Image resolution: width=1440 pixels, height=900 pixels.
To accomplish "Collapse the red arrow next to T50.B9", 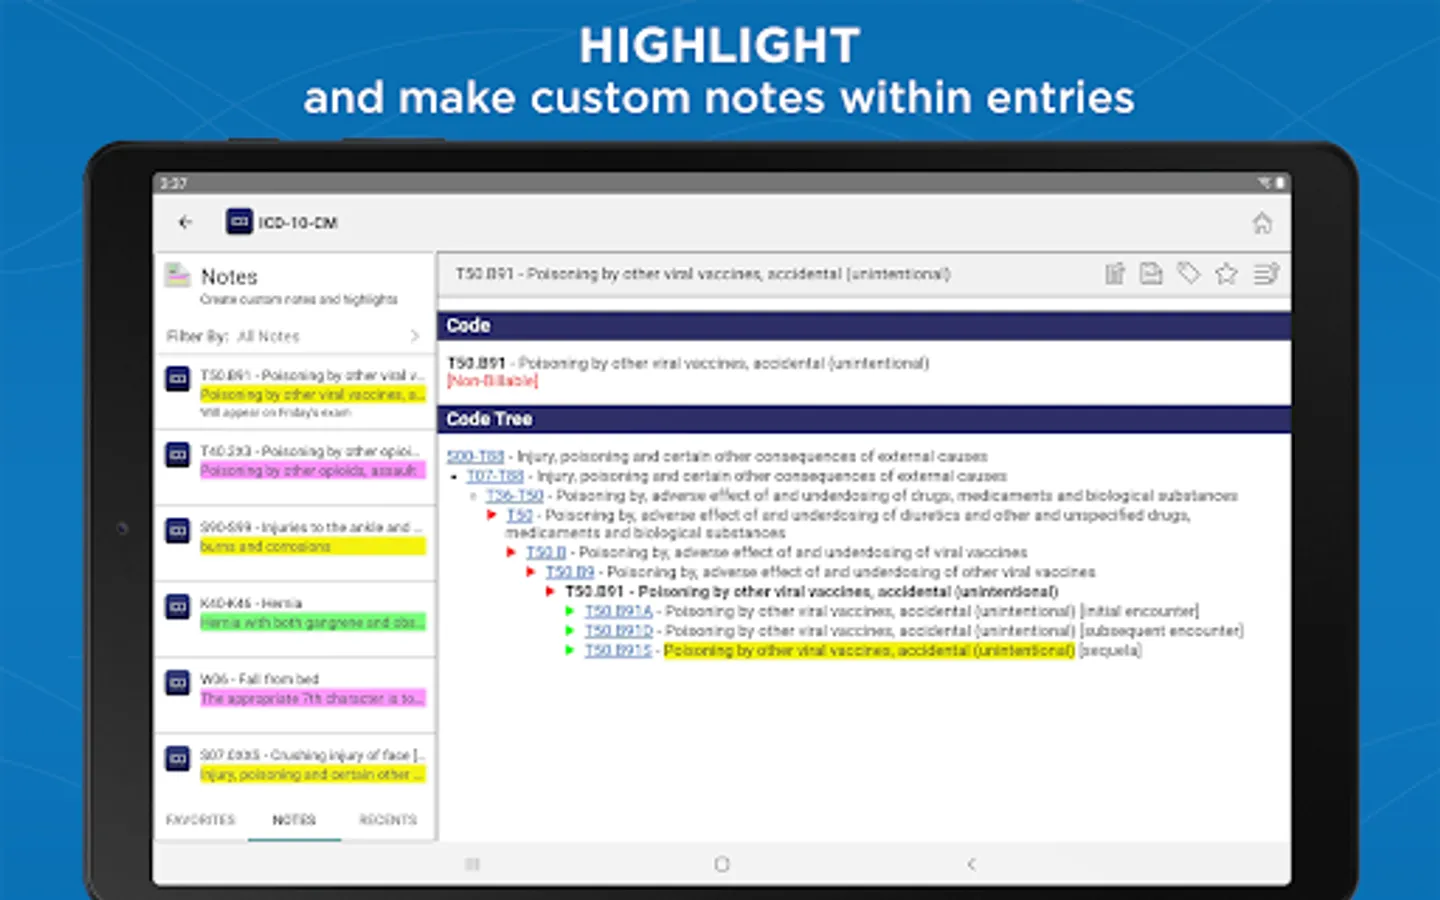I will tap(531, 572).
